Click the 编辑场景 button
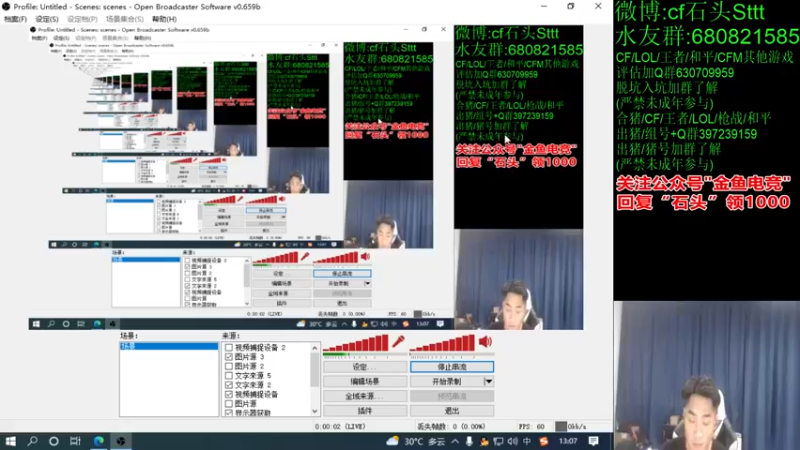 click(365, 382)
